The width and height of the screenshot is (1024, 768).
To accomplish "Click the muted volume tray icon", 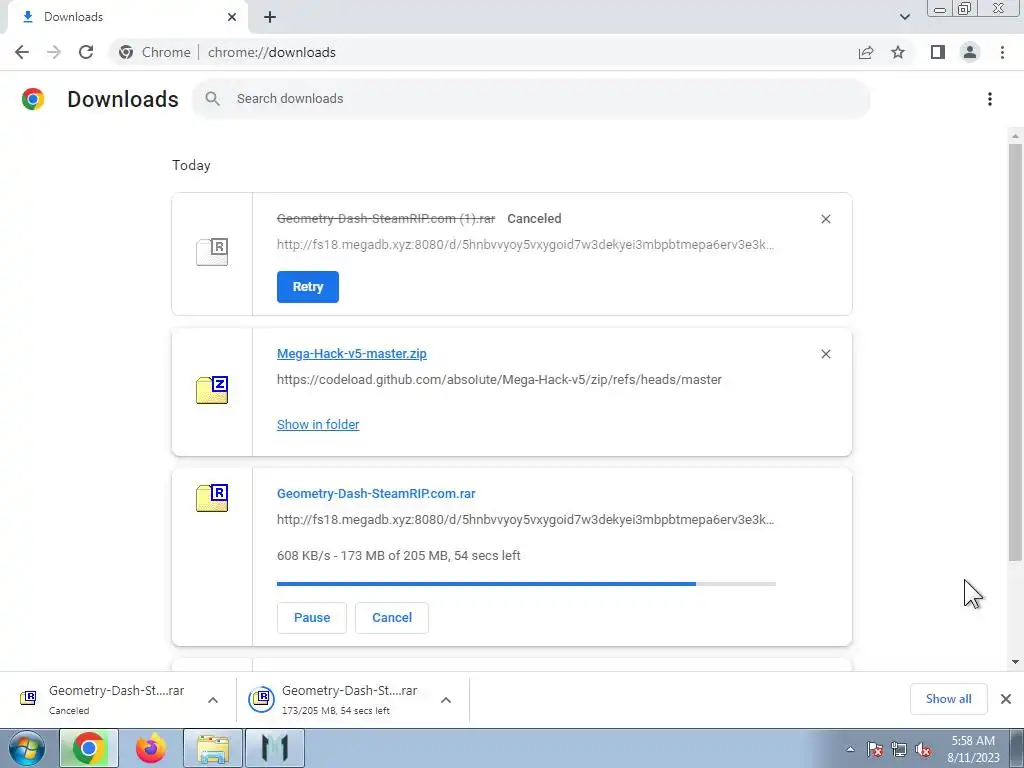I will point(923,750).
